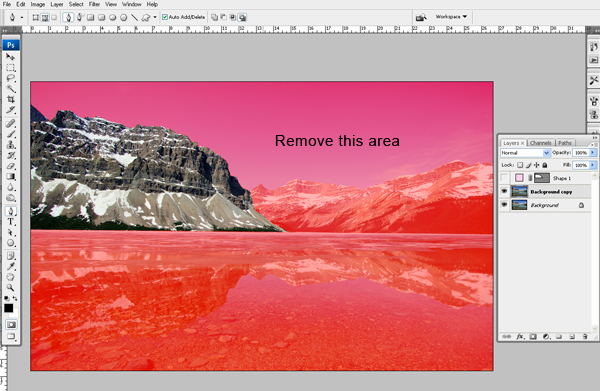Click the Freeform Pen option in options bar

click(80, 17)
